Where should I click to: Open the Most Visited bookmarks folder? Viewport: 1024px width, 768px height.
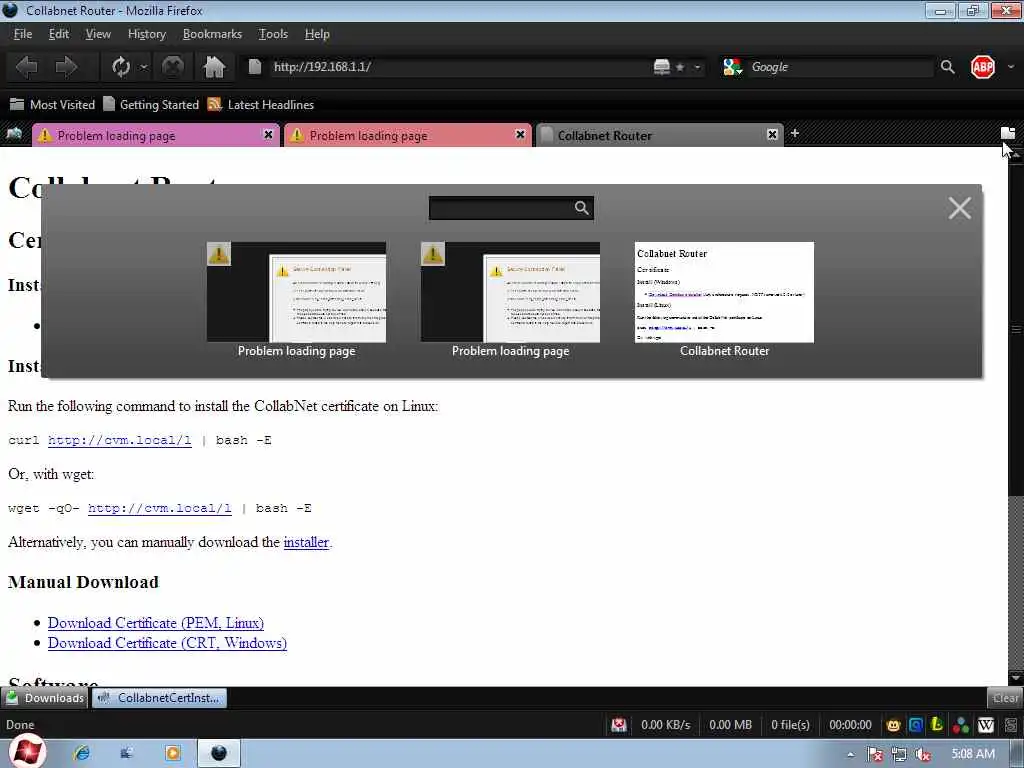[52, 104]
